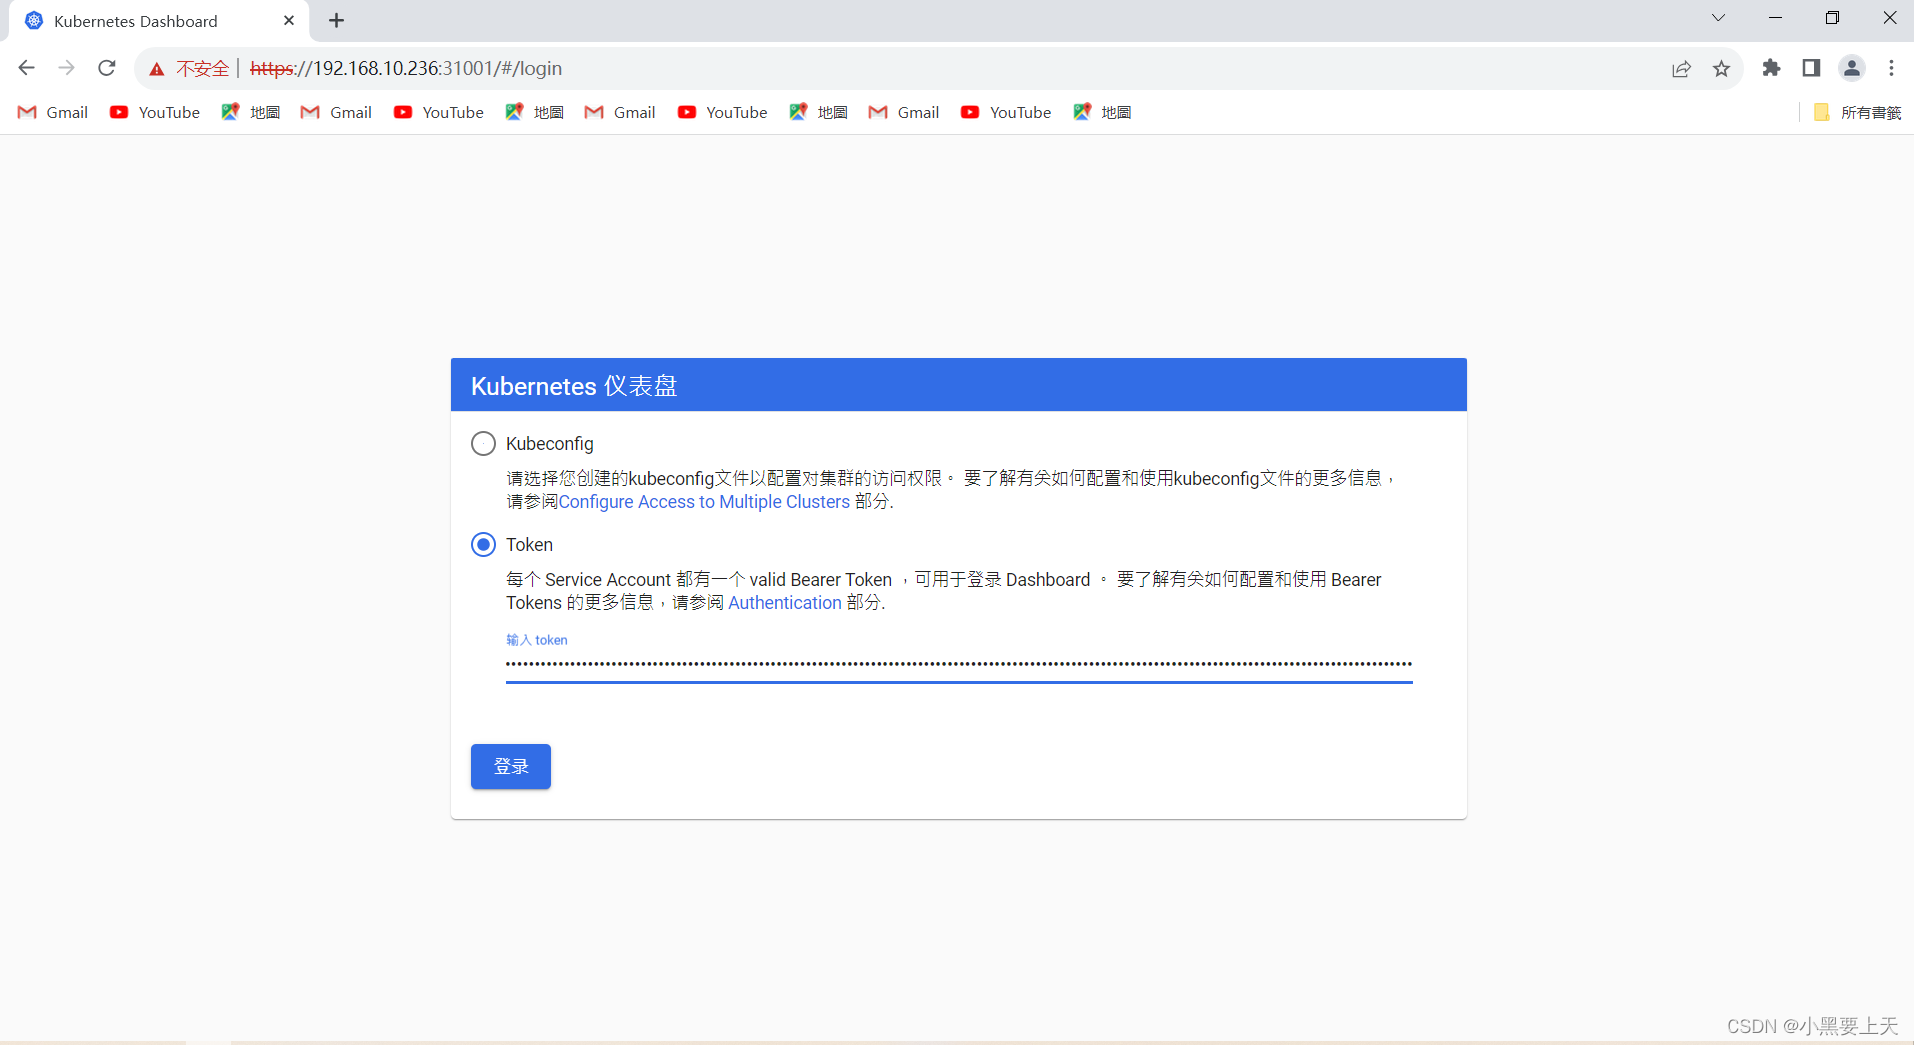Open the side panel icon near the profile
This screenshot has height=1045, width=1914.
click(1811, 68)
